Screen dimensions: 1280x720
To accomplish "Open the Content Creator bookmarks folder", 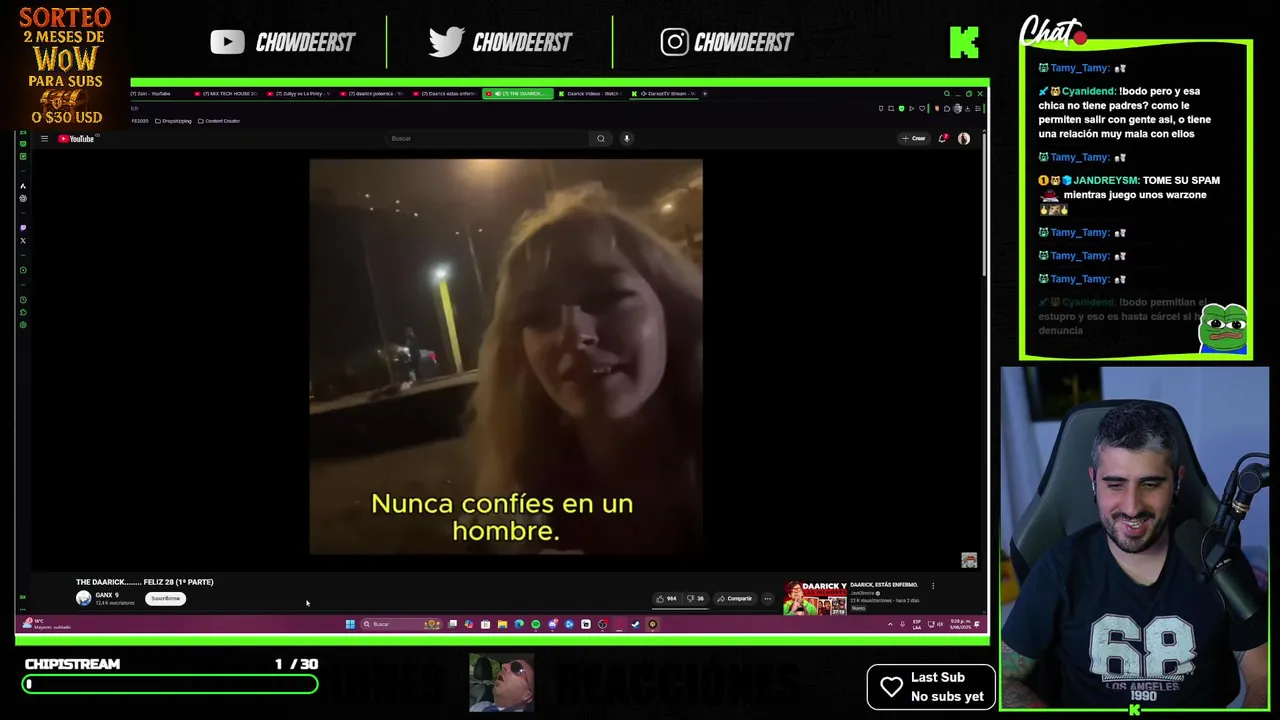I will click(219, 121).
